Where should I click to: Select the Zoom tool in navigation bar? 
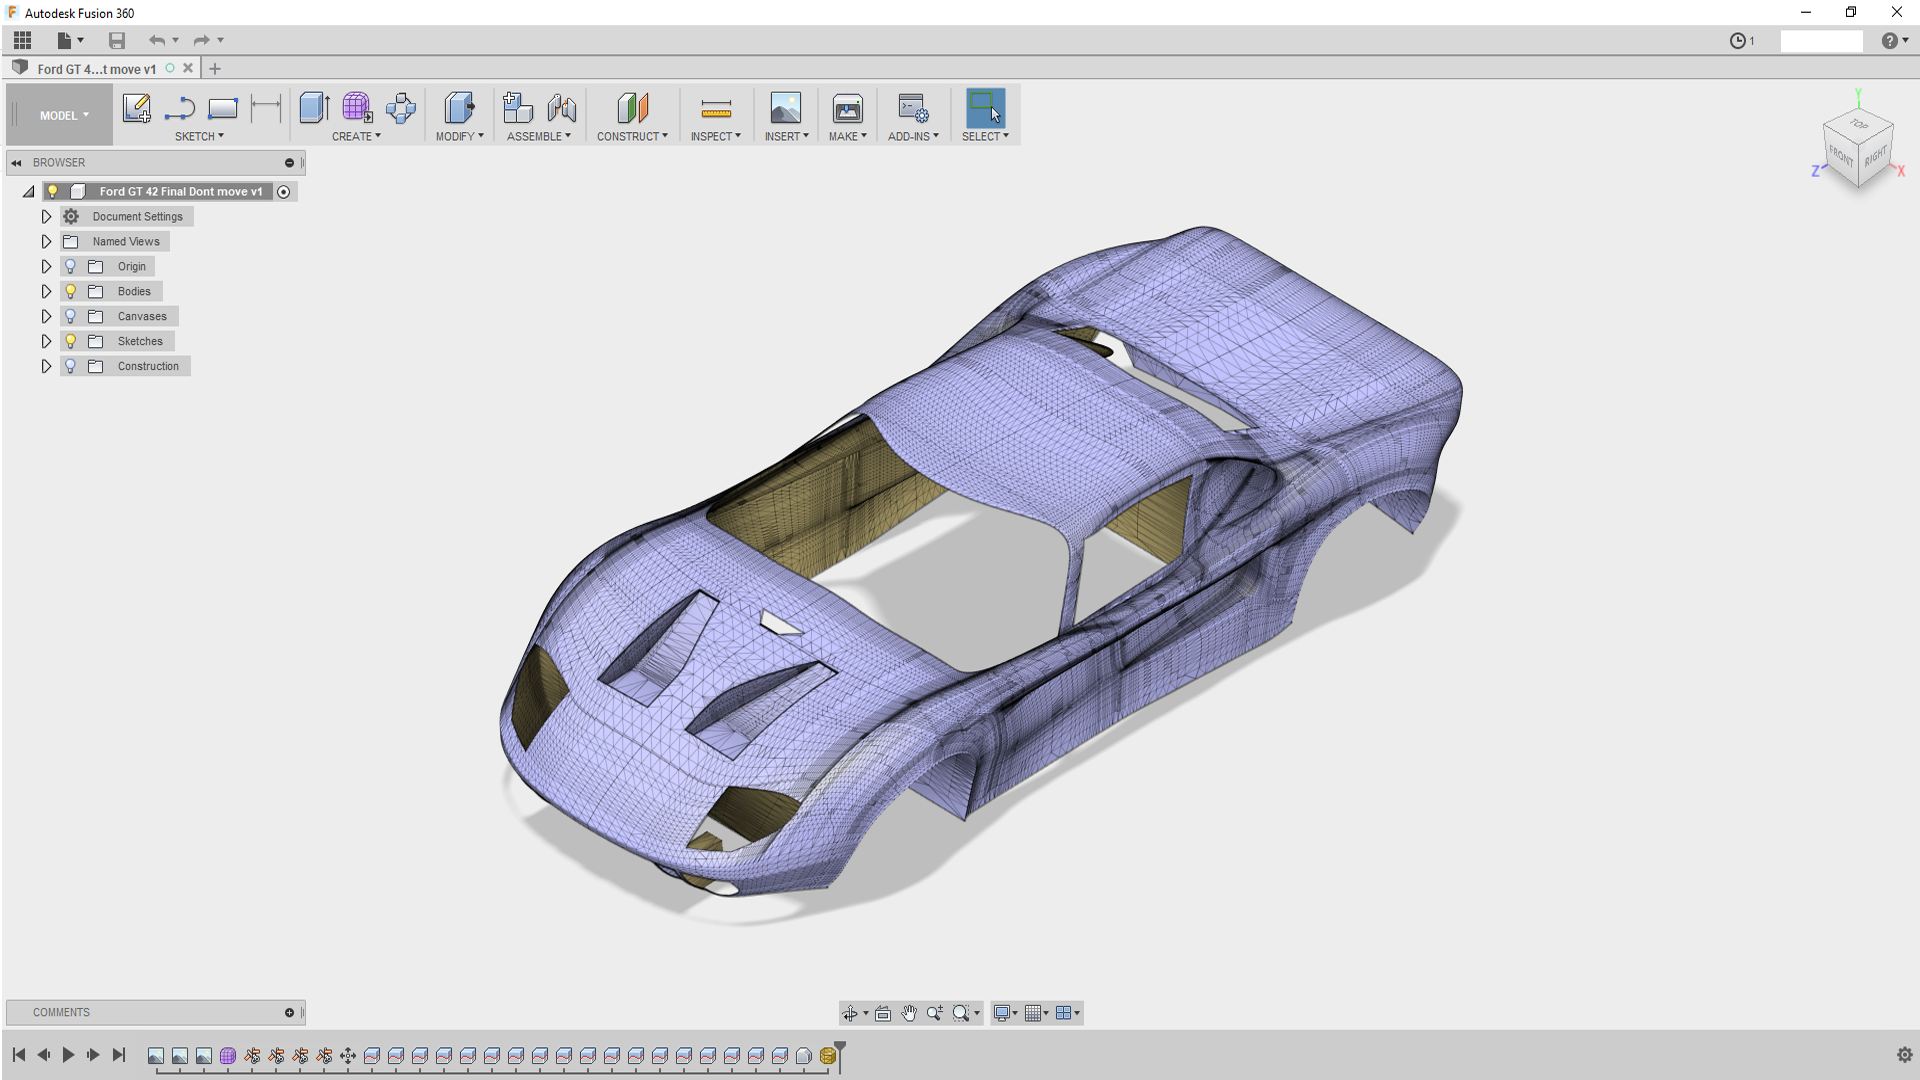coord(935,1013)
